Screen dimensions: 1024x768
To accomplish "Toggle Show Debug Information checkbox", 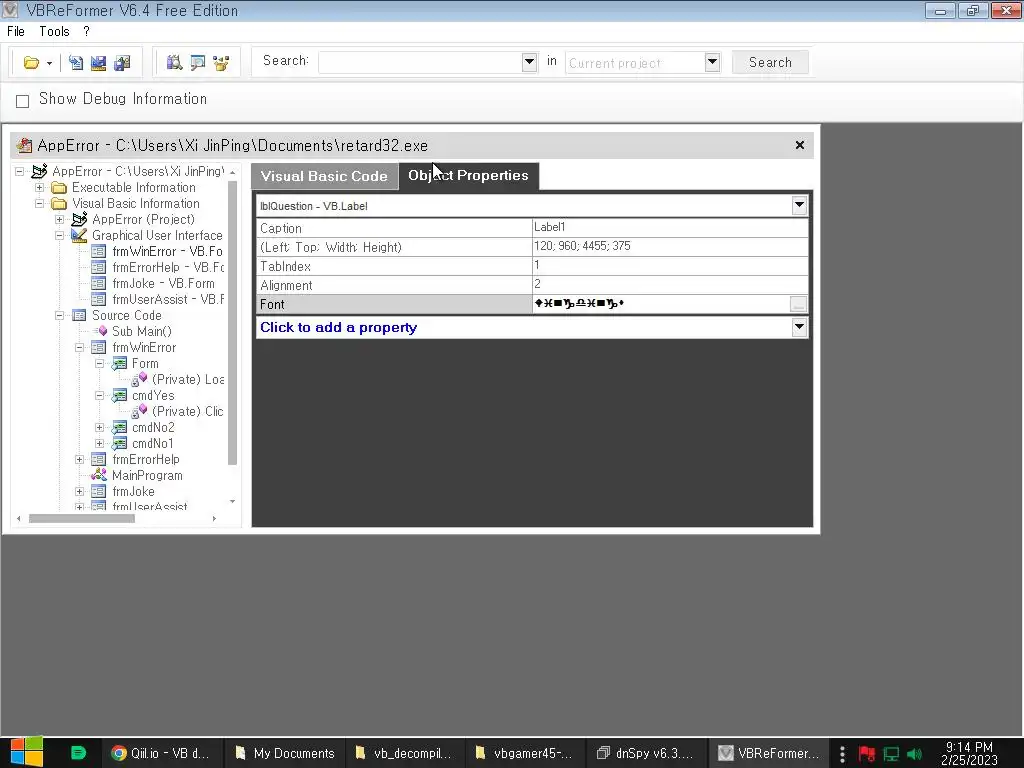I will [22, 101].
